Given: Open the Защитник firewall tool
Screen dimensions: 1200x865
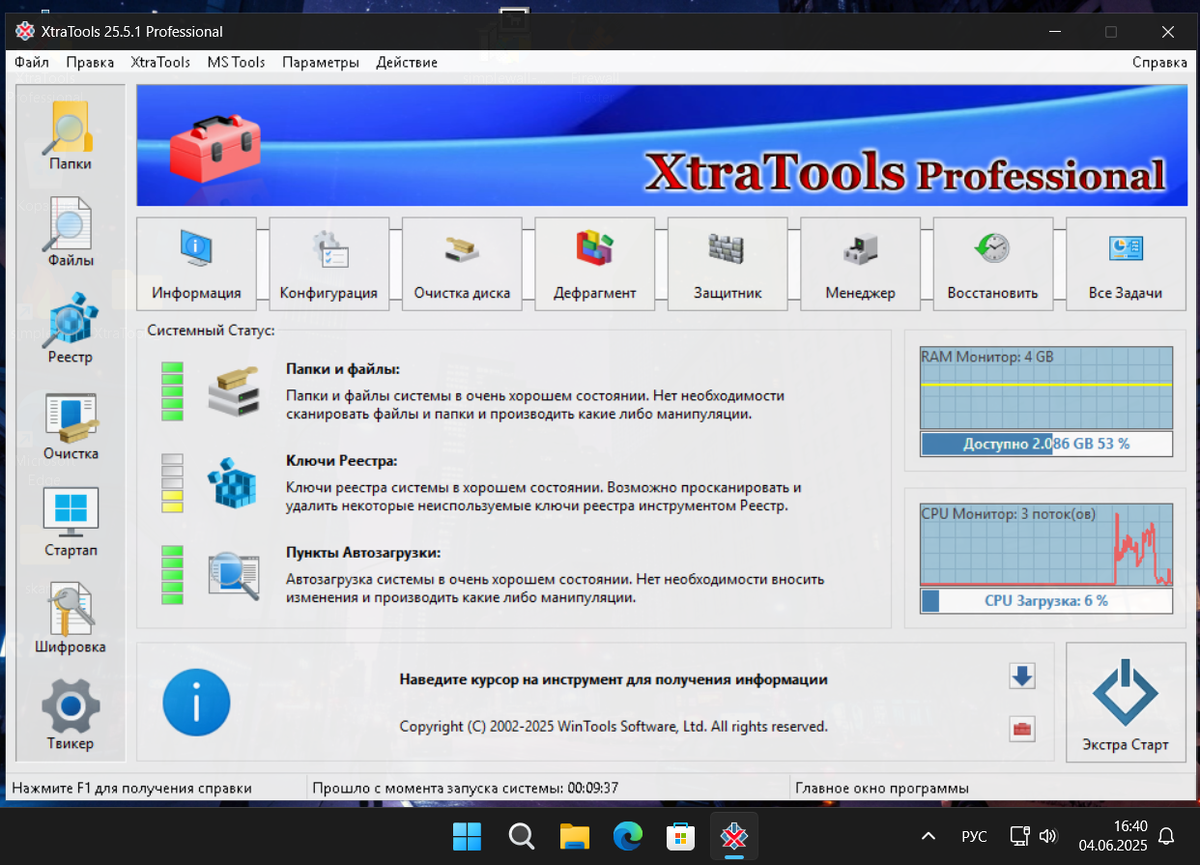Looking at the screenshot, I should [x=728, y=264].
